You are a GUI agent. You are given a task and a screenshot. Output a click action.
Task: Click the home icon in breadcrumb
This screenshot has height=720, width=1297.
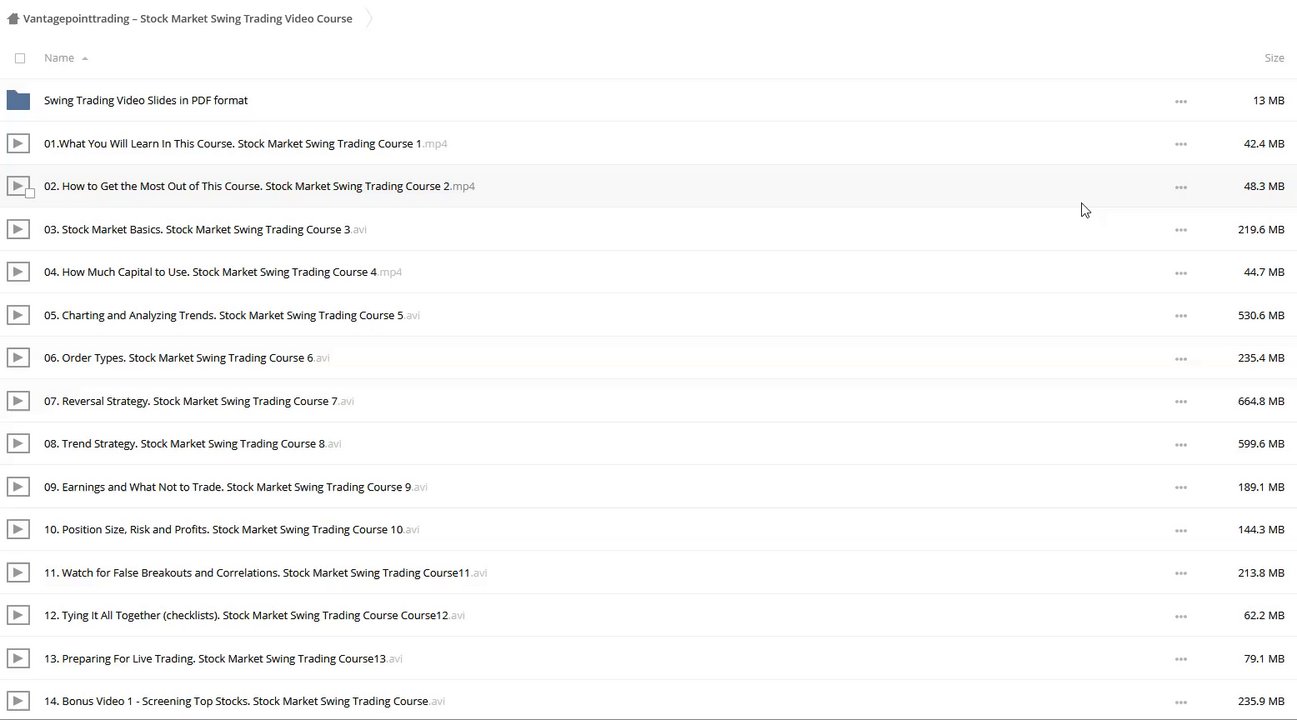[13, 19]
